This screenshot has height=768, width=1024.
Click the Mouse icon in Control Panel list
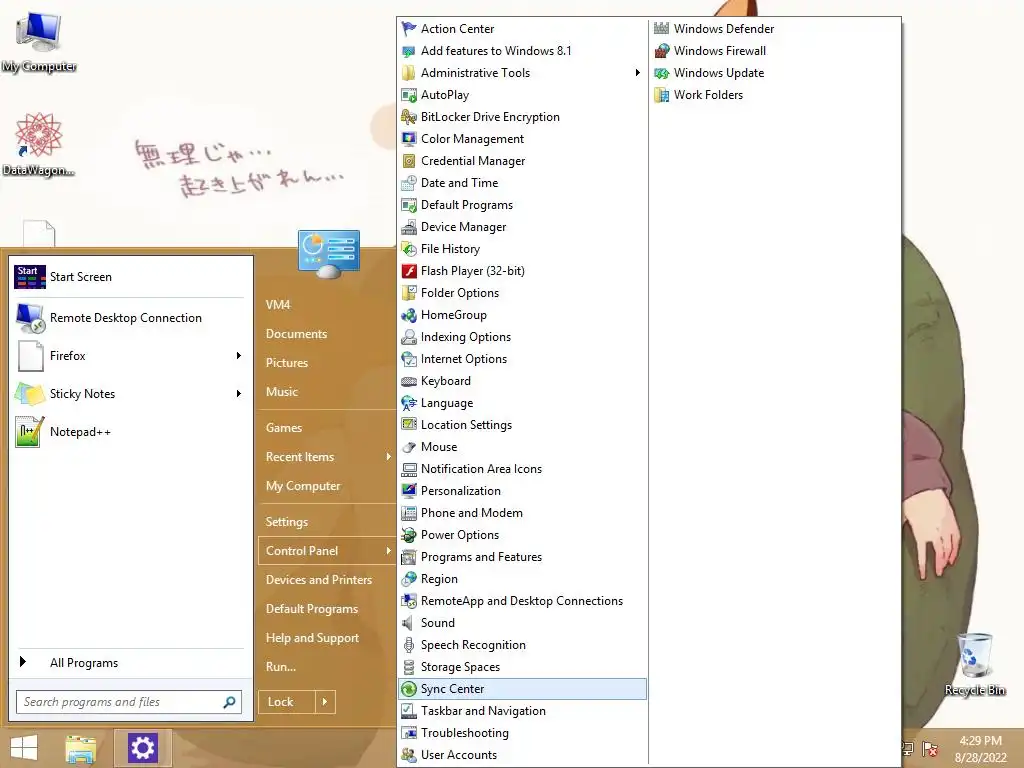pos(409,447)
